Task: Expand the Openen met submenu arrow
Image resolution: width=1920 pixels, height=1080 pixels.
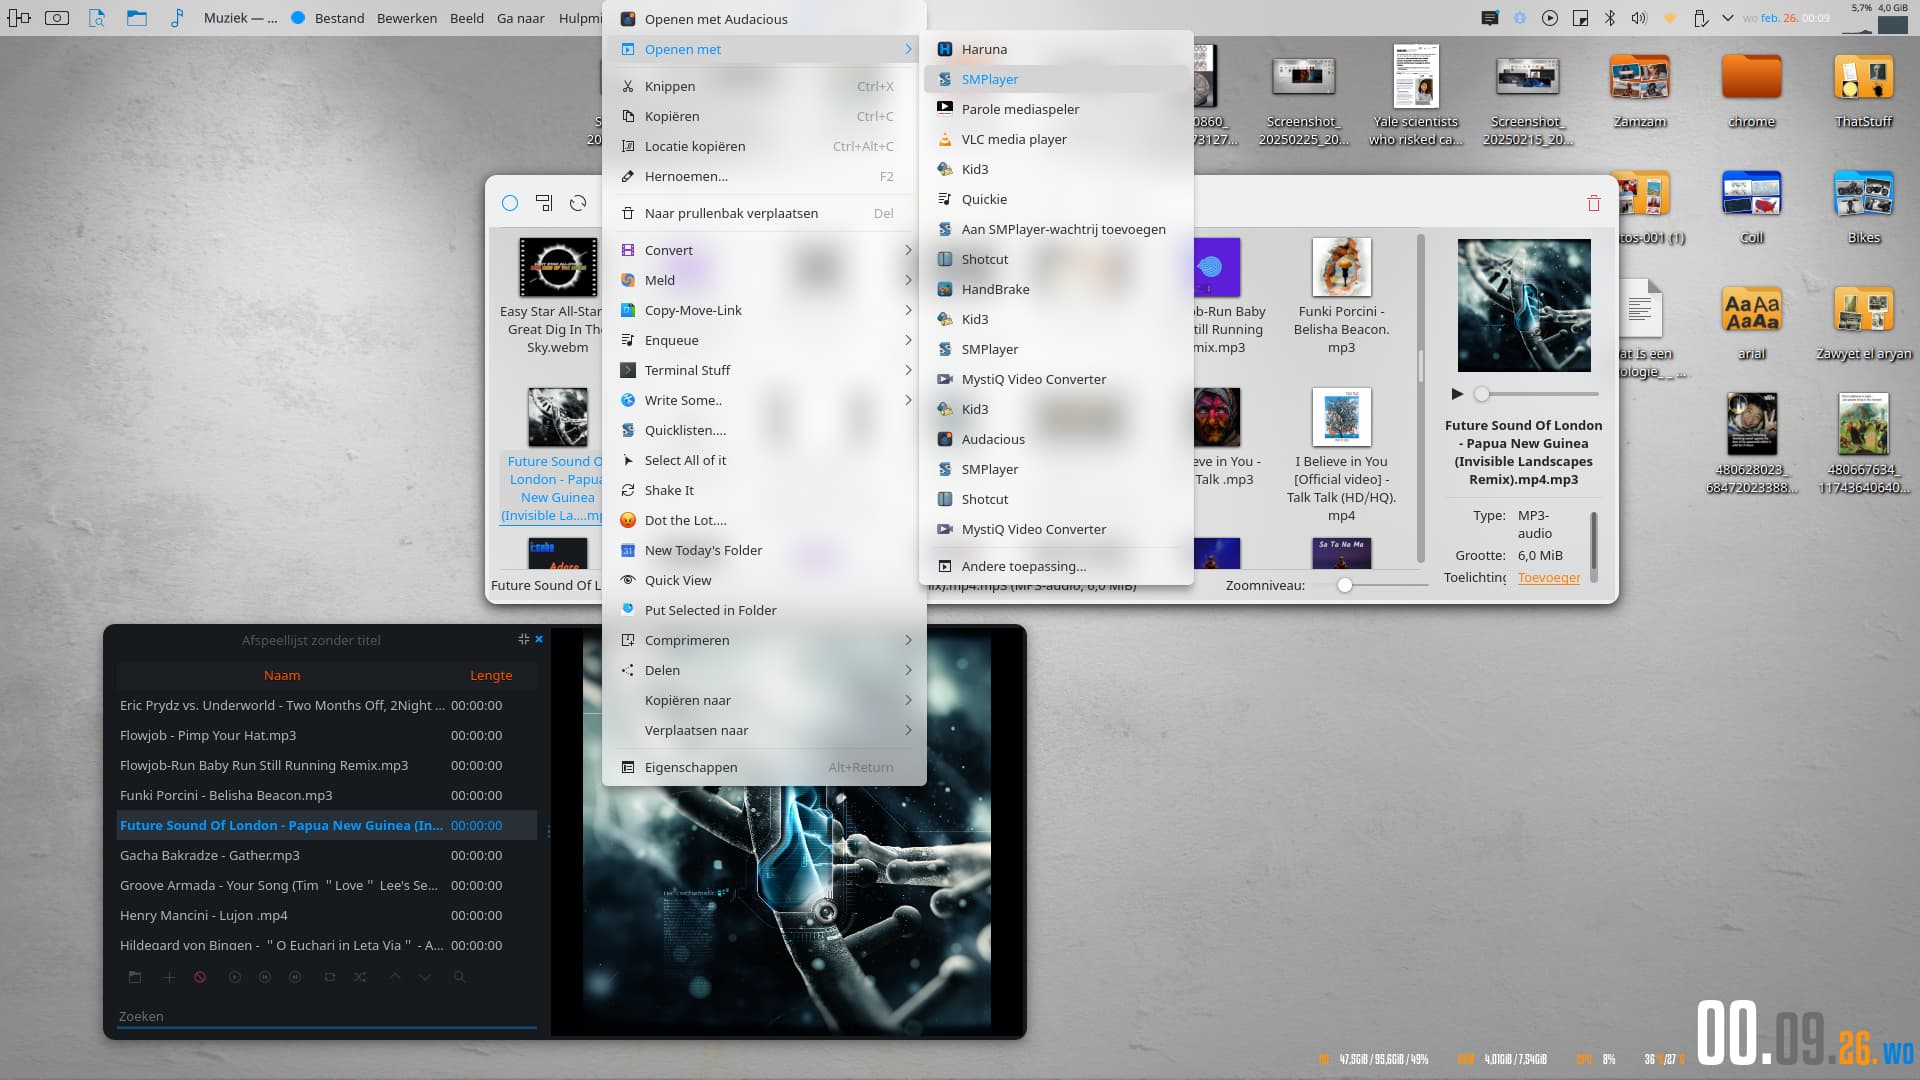Action: tap(908, 49)
